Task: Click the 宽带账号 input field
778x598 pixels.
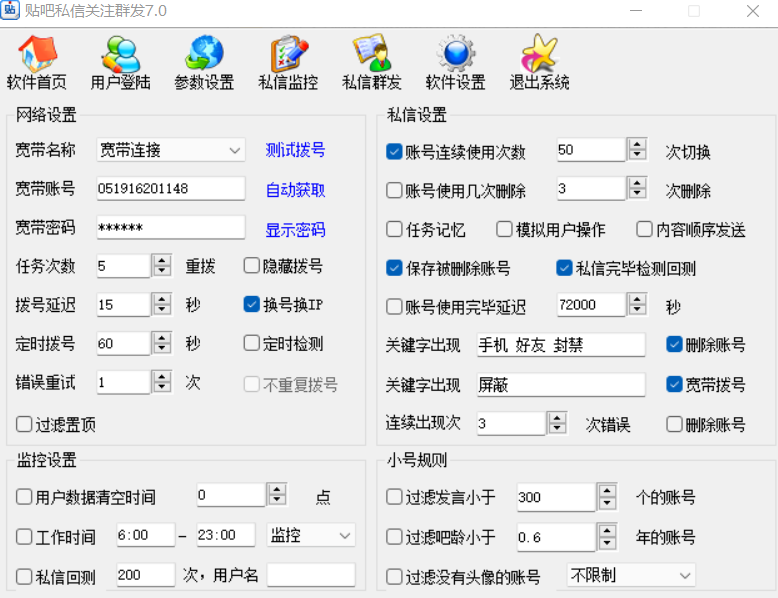Action: pos(170,189)
